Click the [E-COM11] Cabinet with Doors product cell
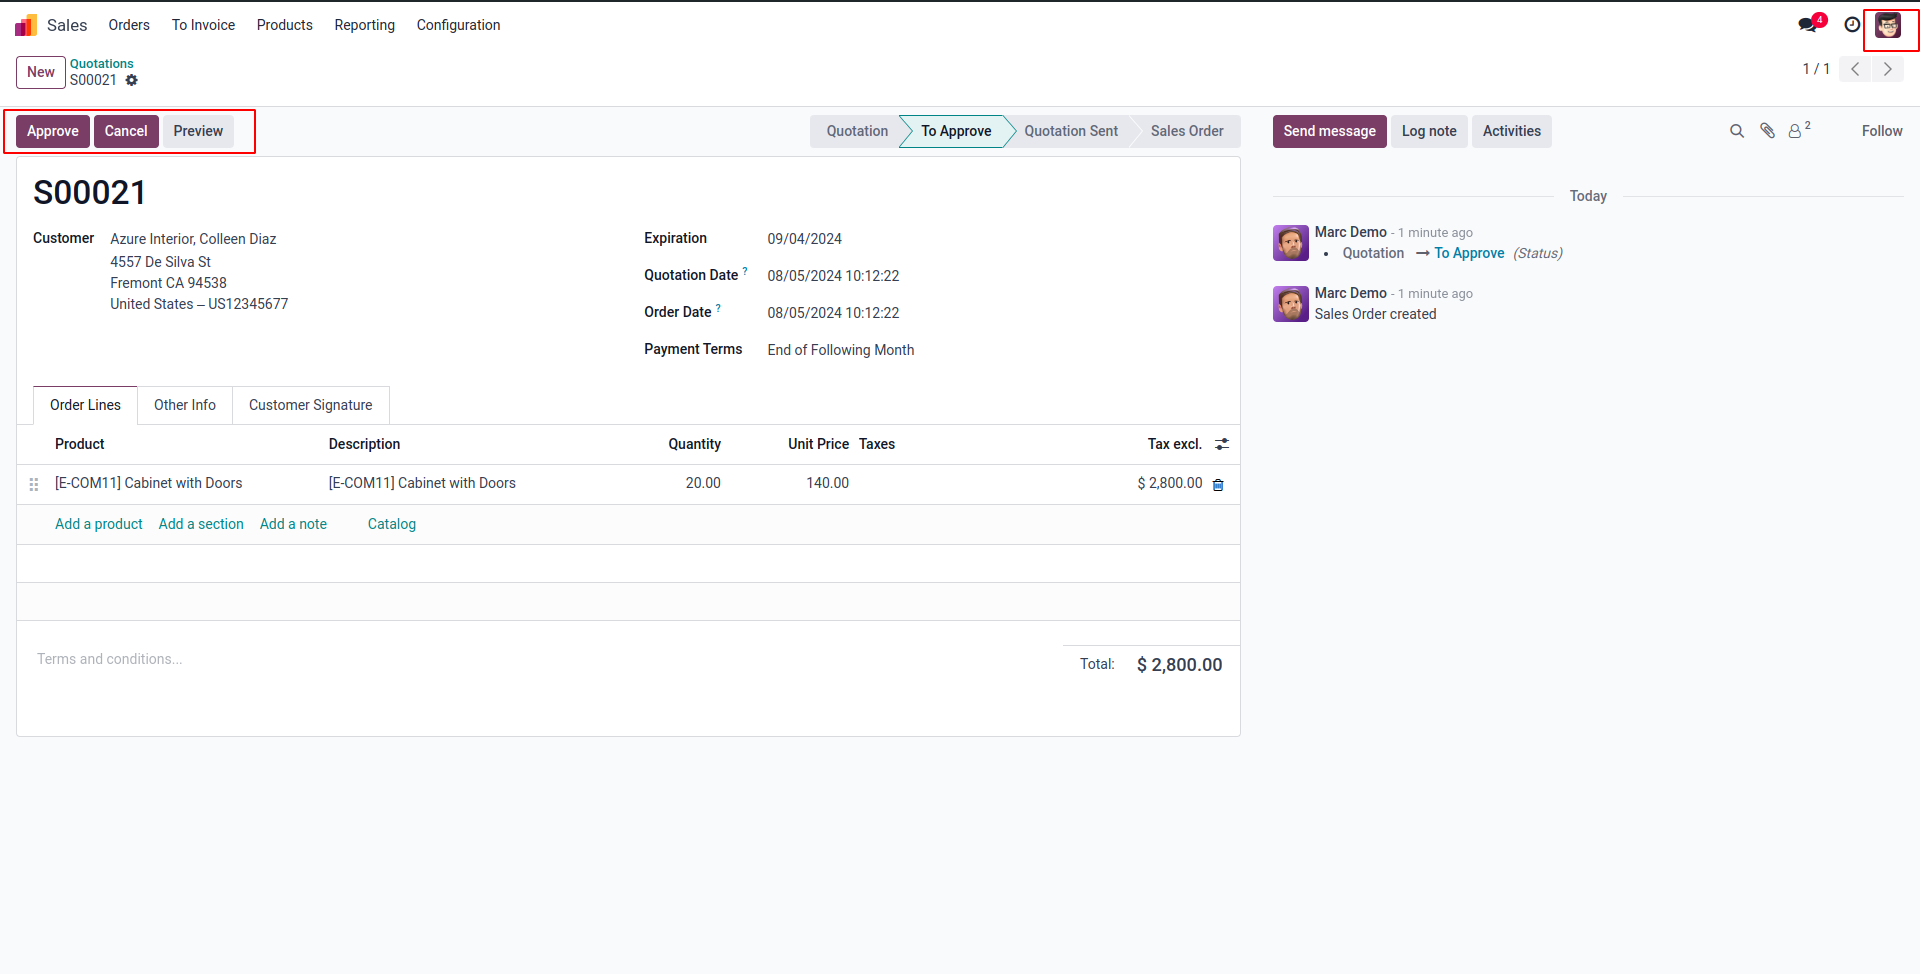 pyautogui.click(x=148, y=483)
